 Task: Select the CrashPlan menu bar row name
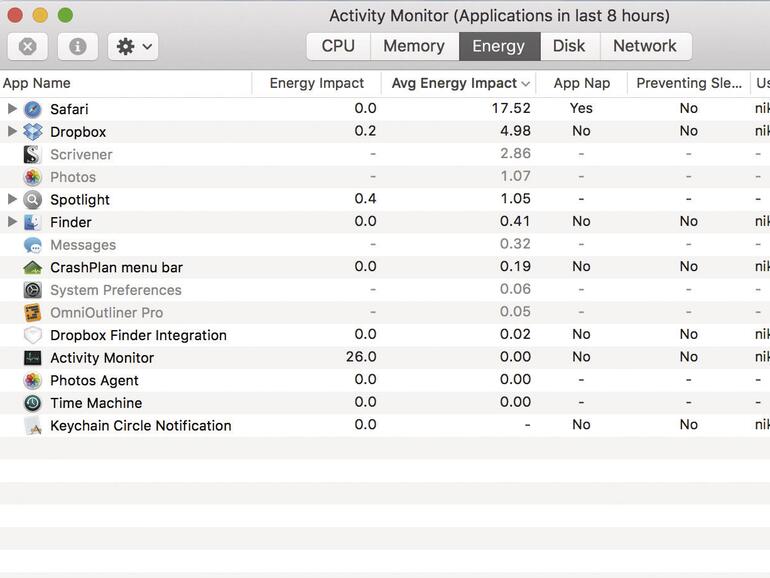coord(116,268)
